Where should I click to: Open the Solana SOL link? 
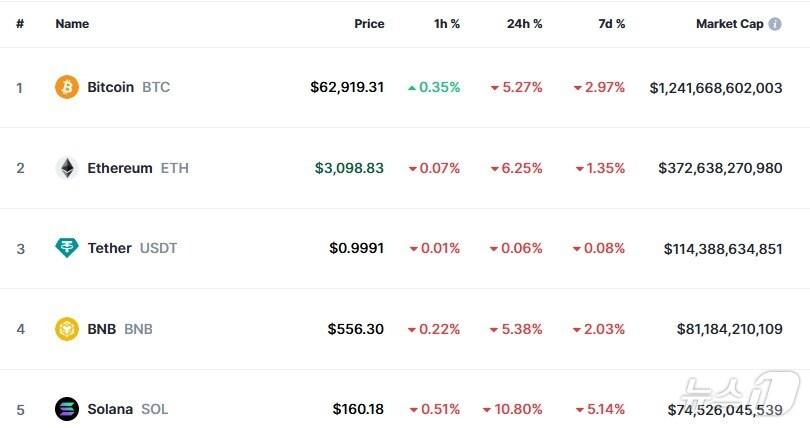[x=127, y=409]
